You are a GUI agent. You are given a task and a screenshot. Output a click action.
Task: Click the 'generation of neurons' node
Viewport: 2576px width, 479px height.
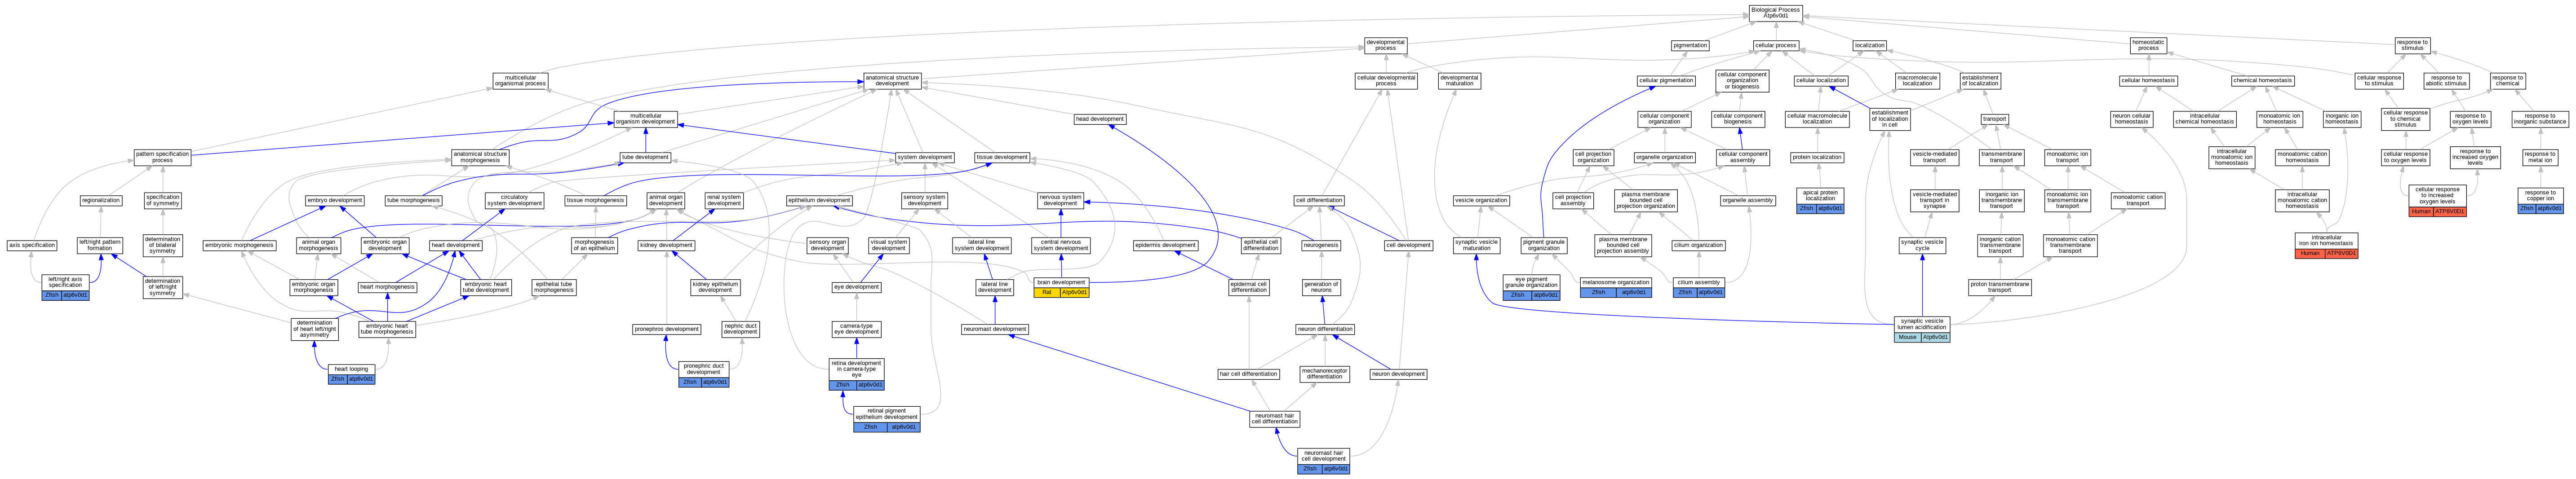(x=1321, y=287)
